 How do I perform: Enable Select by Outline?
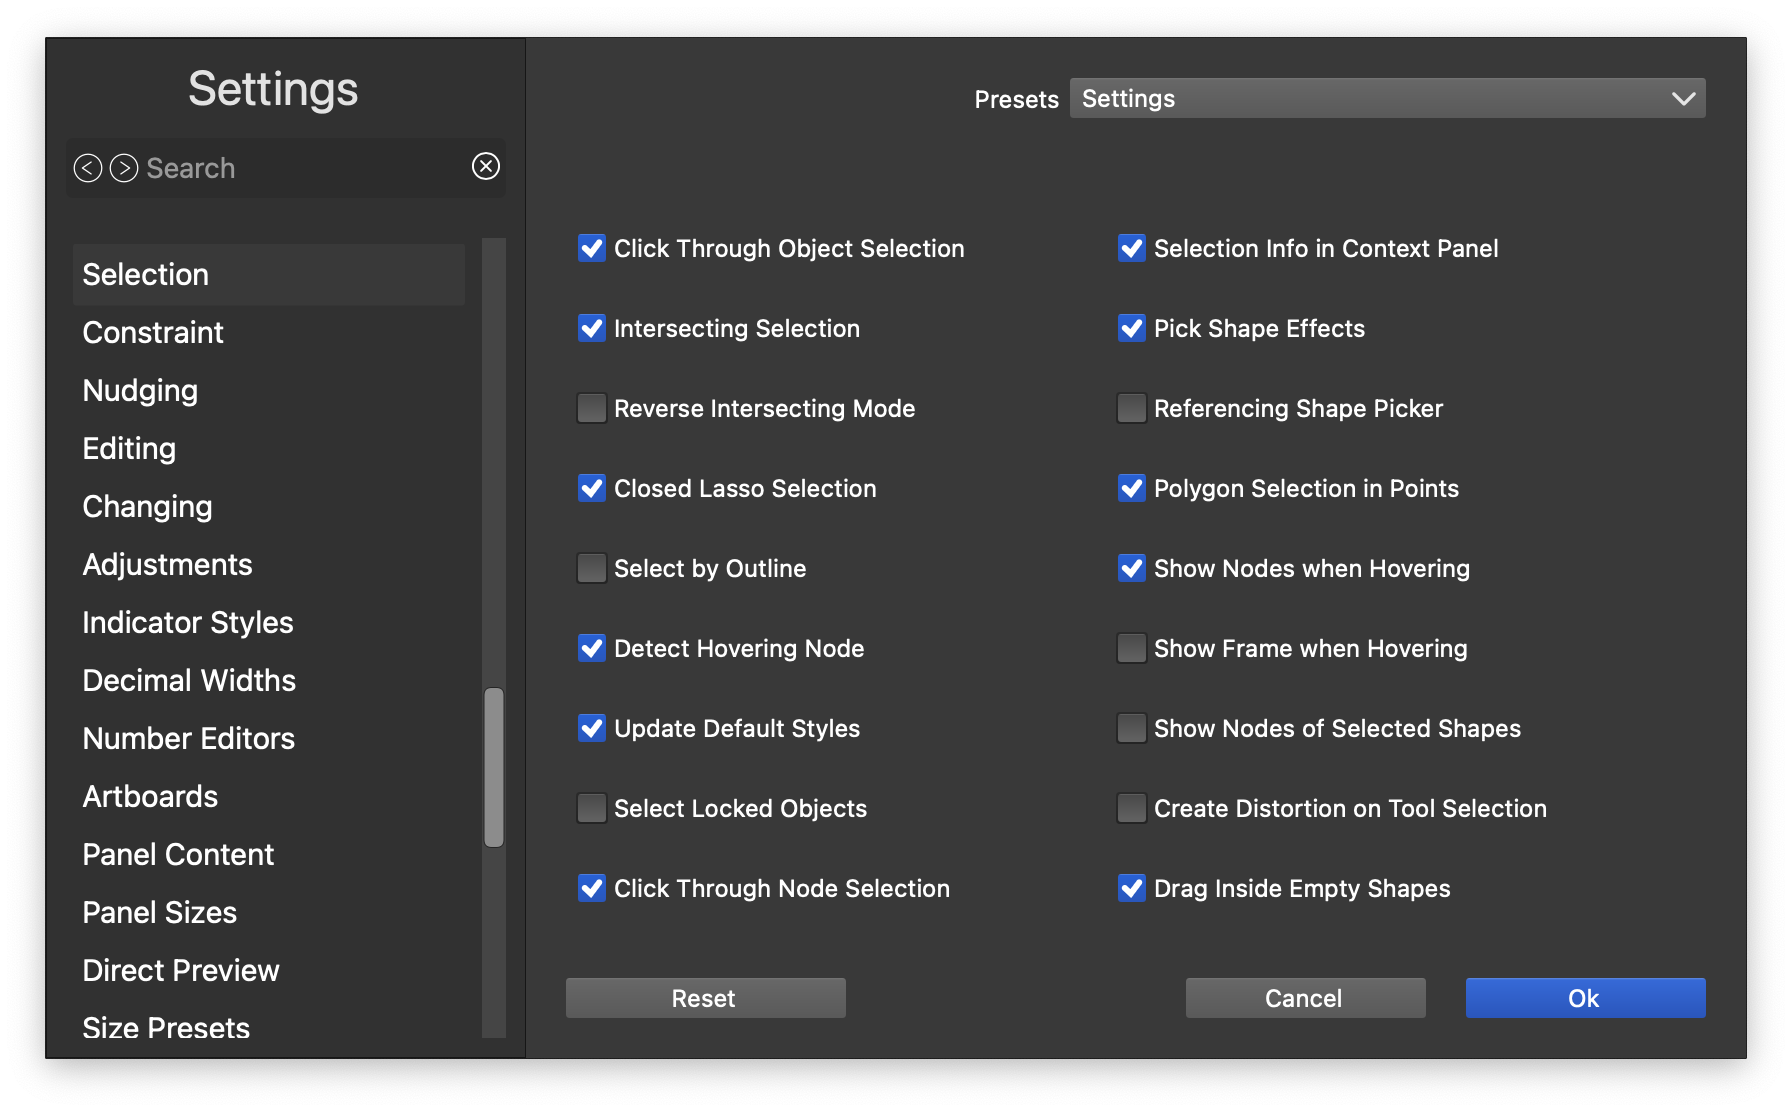click(592, 568)
